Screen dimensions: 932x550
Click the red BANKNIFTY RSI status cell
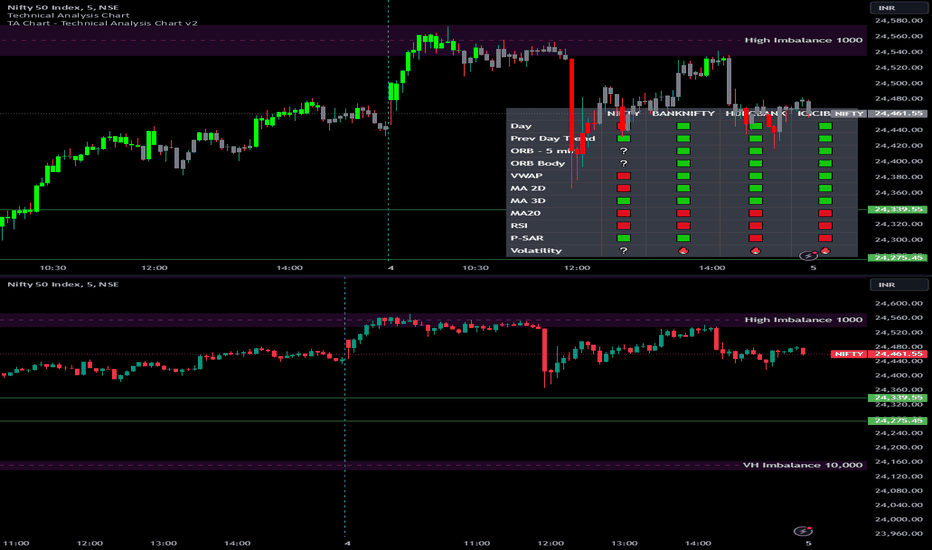point(683,226)
